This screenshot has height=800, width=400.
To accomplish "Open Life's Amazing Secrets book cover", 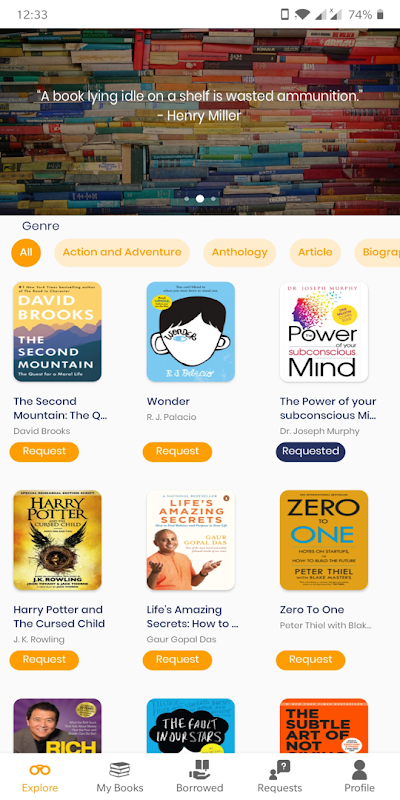I will tap(191, 540).
